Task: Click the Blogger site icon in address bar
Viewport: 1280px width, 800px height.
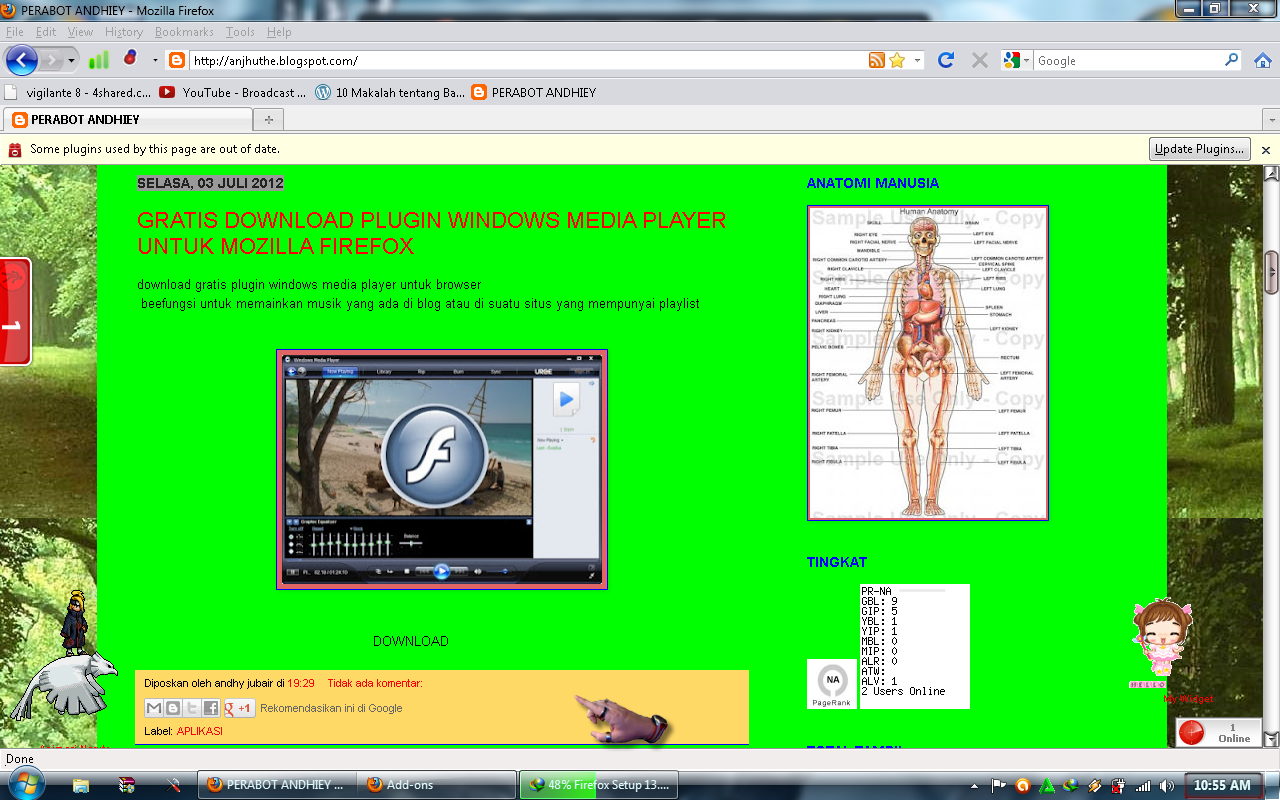Action: [x=177, y=60]
